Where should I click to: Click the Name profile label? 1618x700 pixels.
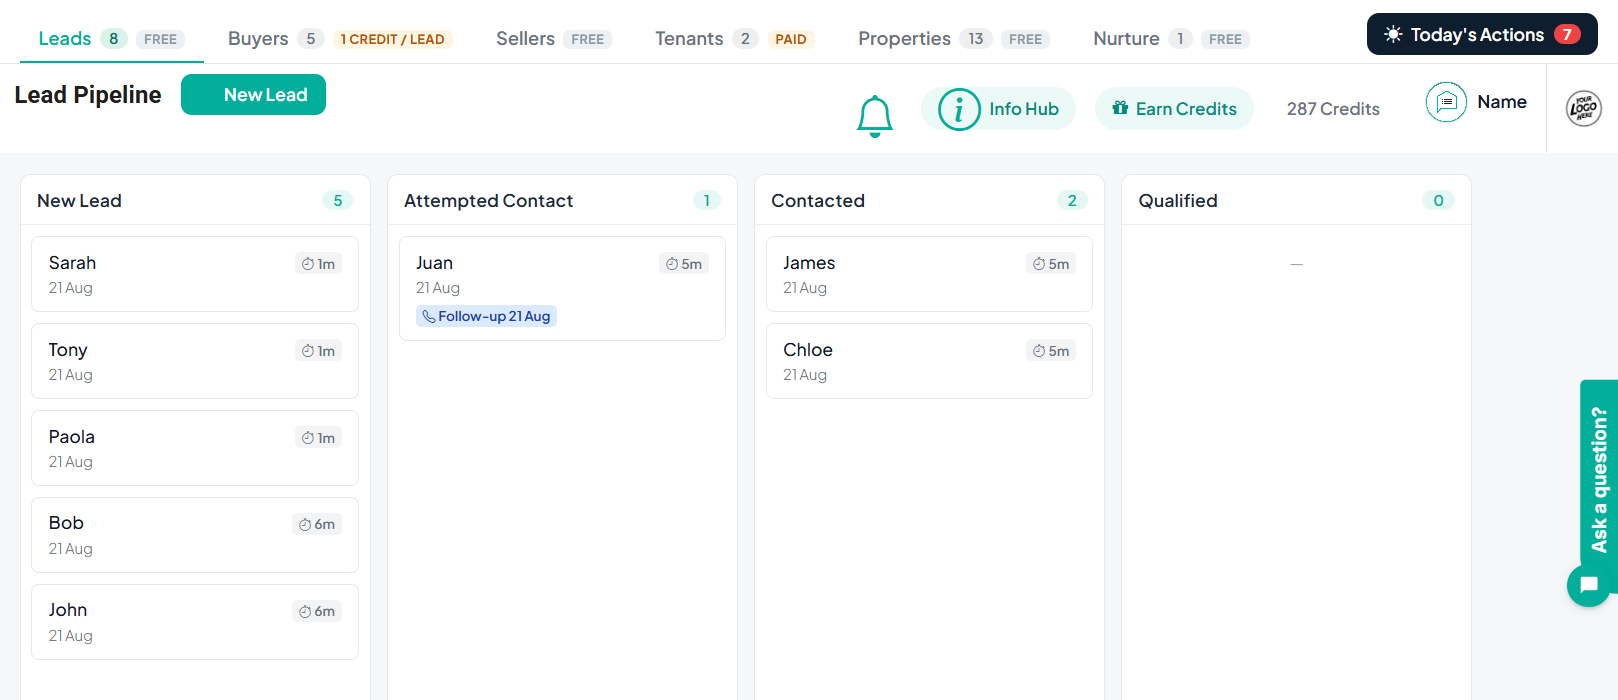(1502, 102)
